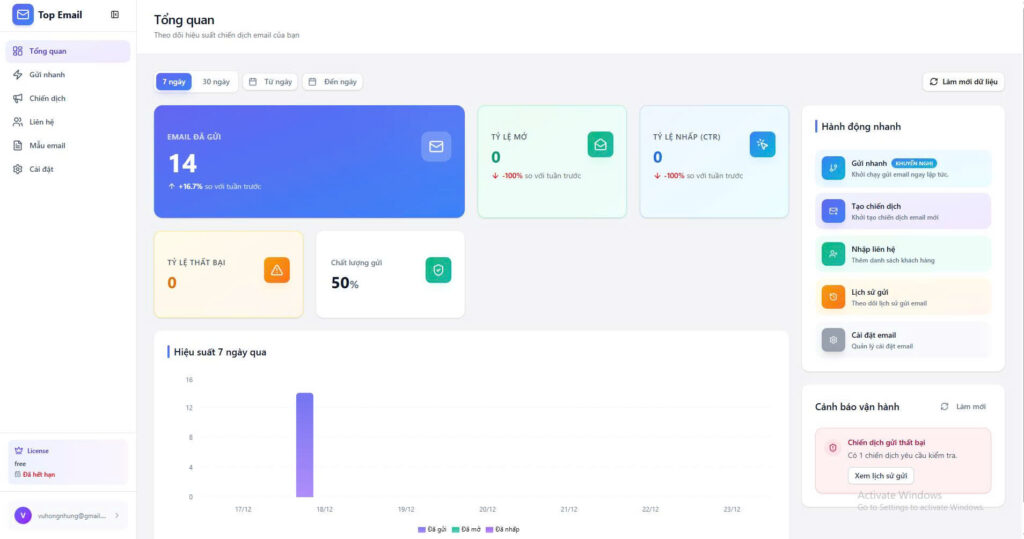Open the Từ ngày date picker
Image resolution: width=1024 pixels, height=539 pixels.
pos(270,82)
